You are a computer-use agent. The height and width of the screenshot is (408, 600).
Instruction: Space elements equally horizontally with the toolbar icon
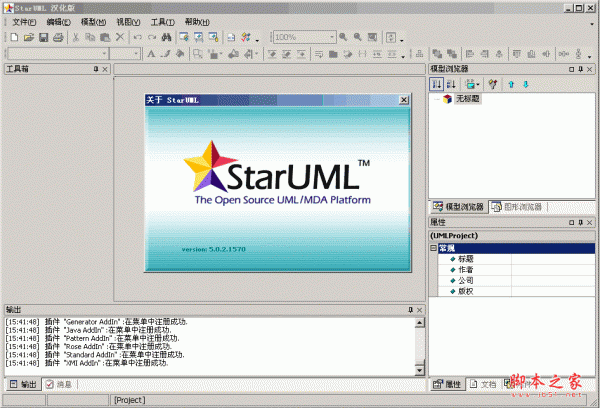[563, 54]
